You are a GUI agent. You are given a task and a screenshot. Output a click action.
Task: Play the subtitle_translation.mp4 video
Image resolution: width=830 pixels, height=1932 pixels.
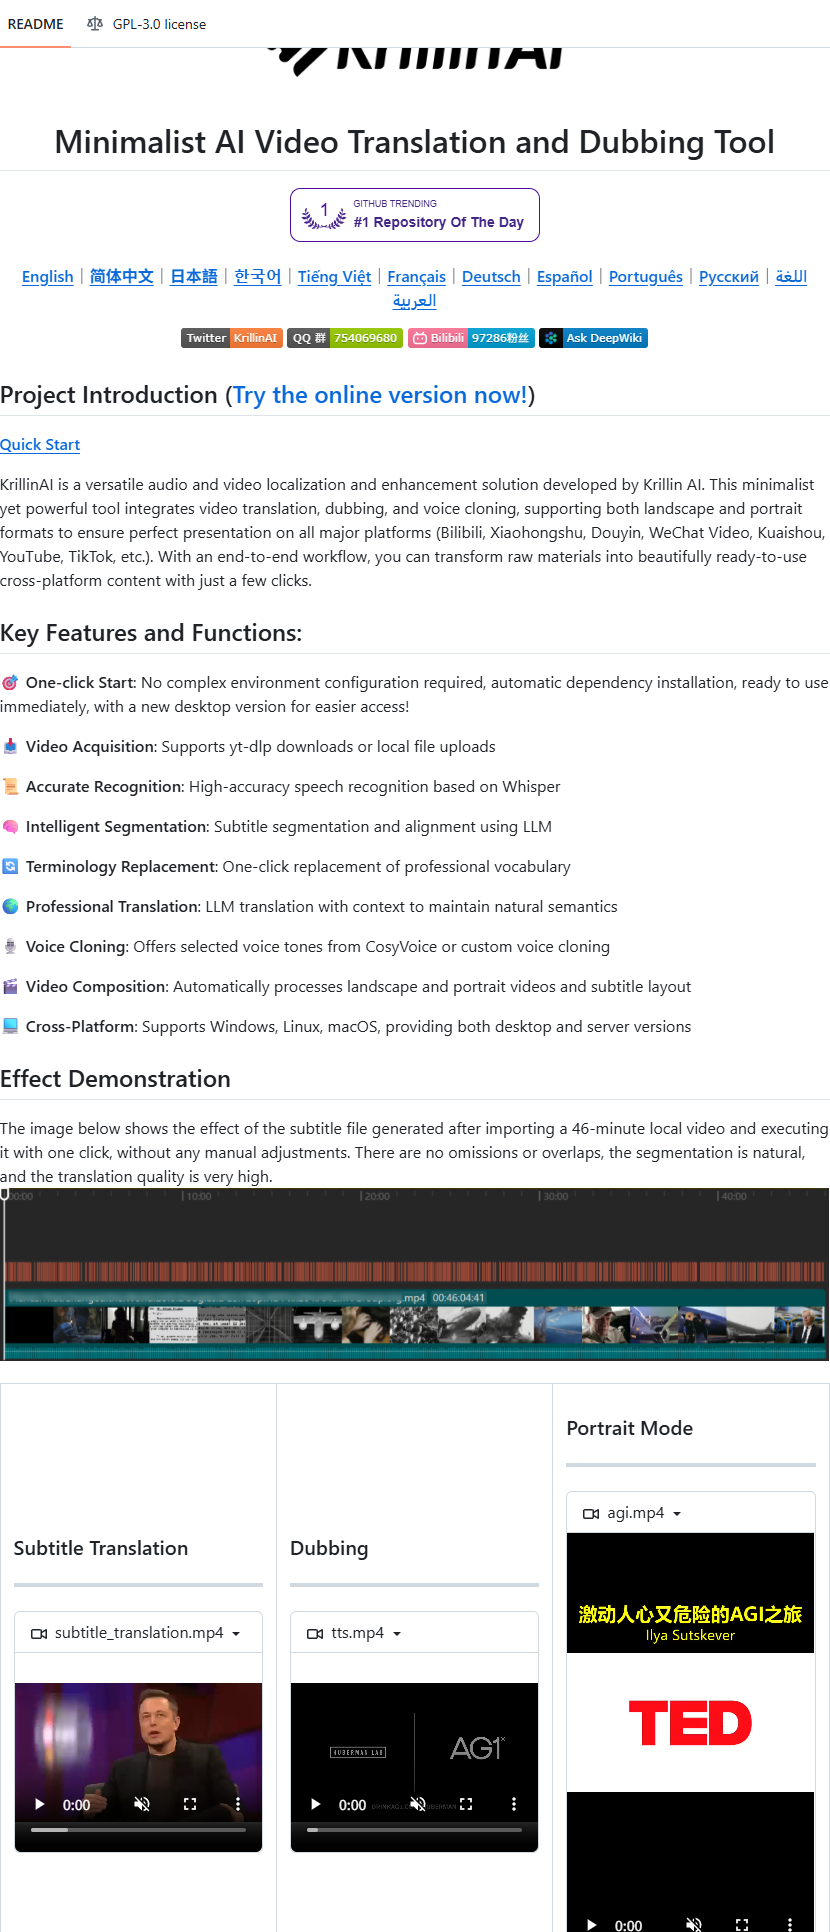(x=40, y=1804)
